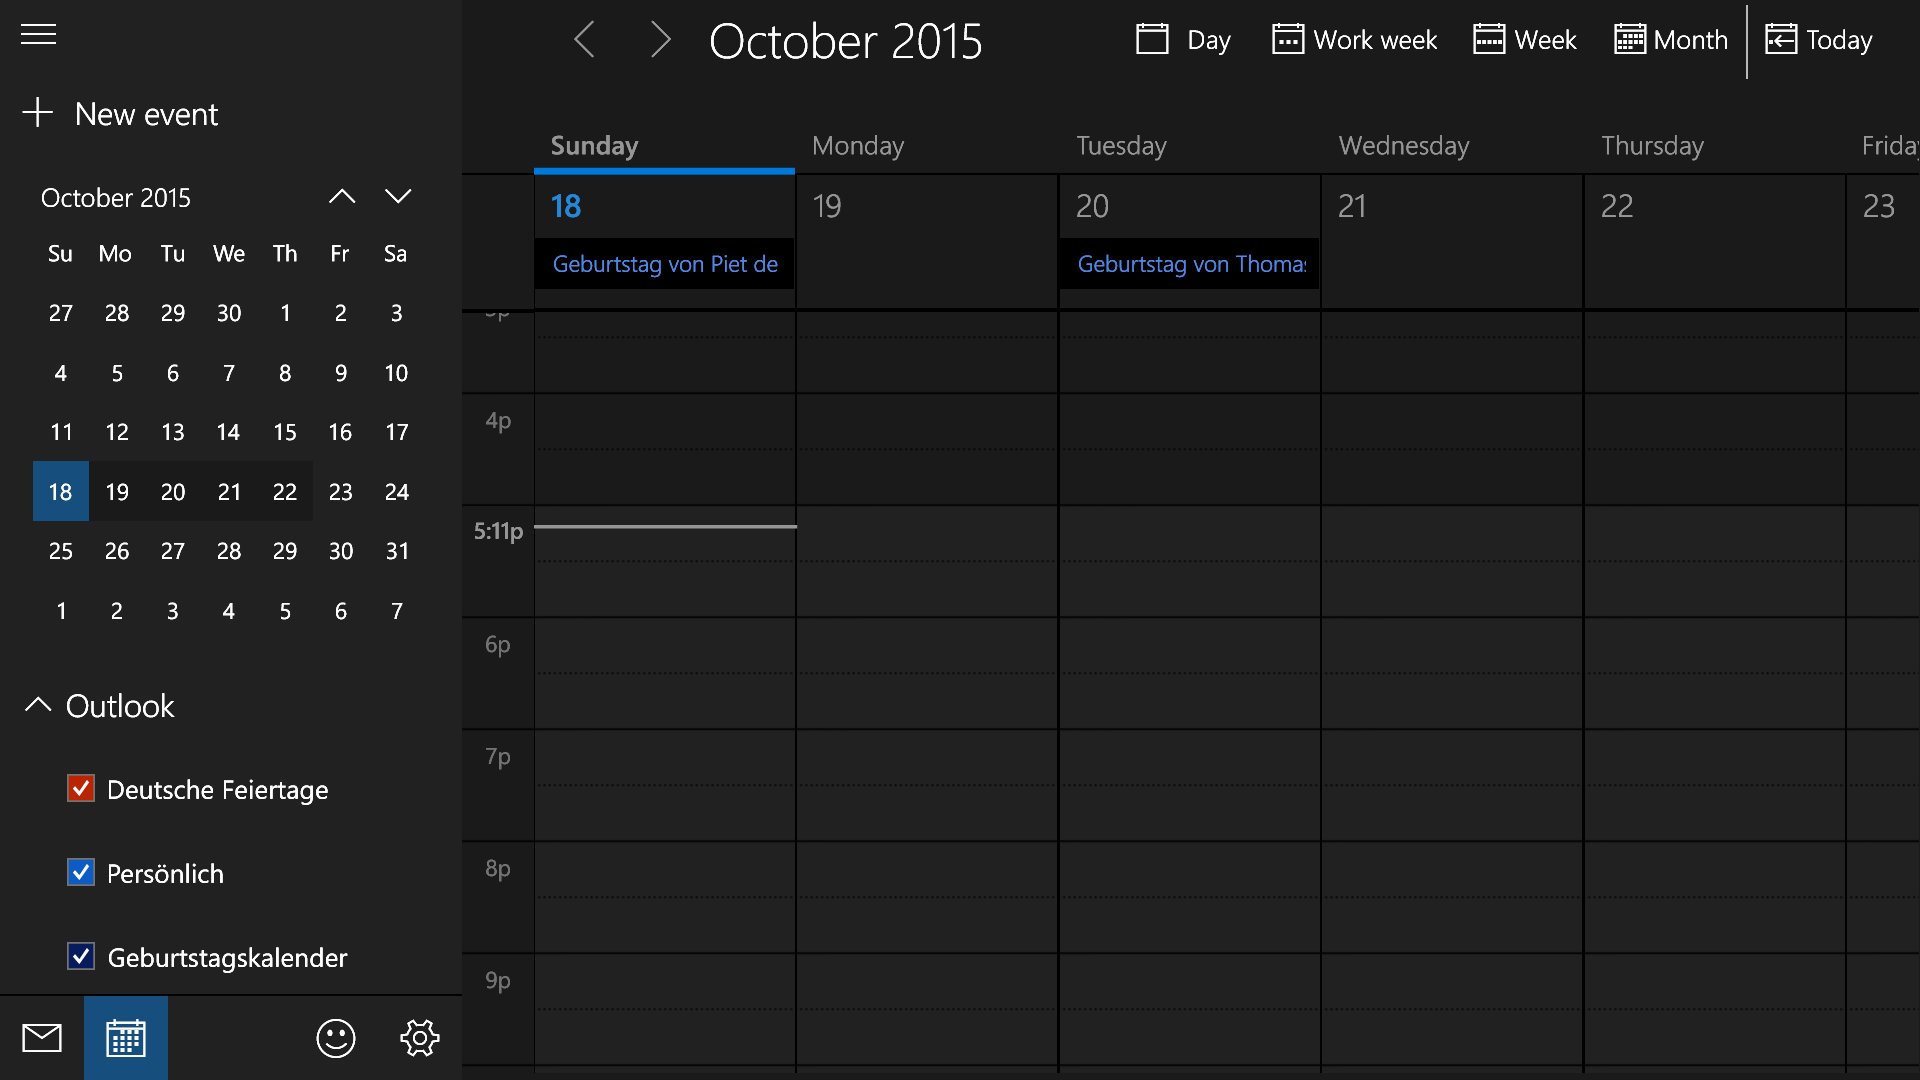The height and width of the screenshot is (1080, 1920).
Task: Switch to Month view
Action: pyautogui.click(x=1671, y=40)
